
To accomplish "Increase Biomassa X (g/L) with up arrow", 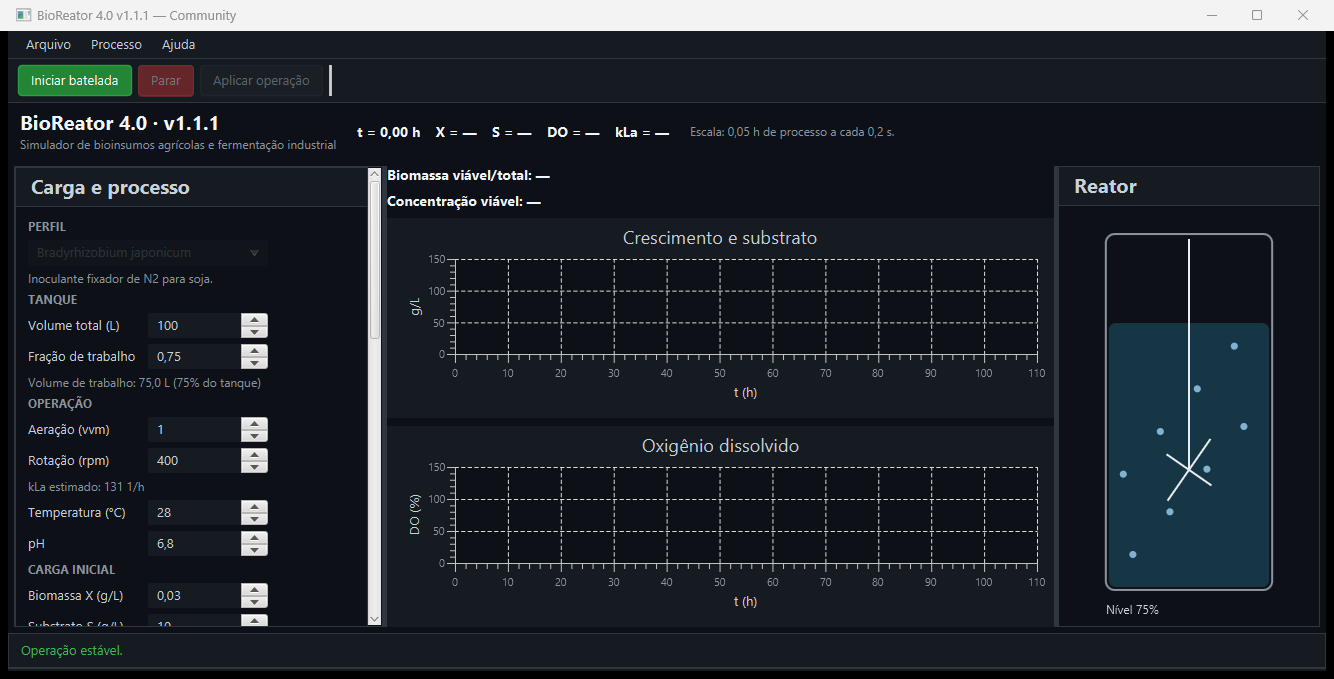I will pos(255,590).
